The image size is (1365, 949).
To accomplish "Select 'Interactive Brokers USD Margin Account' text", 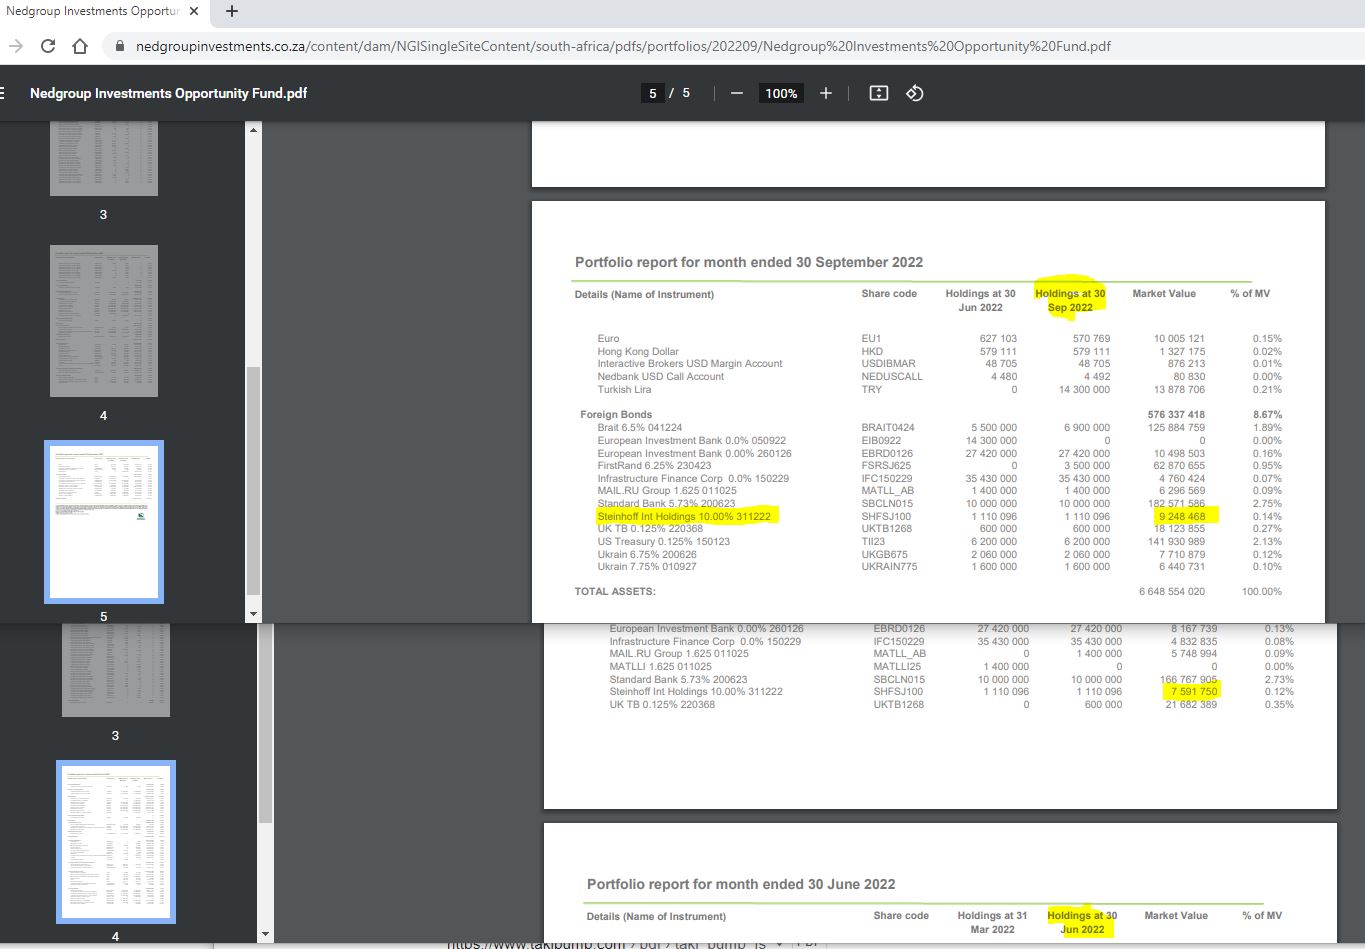I will click(x=690, y=364).
